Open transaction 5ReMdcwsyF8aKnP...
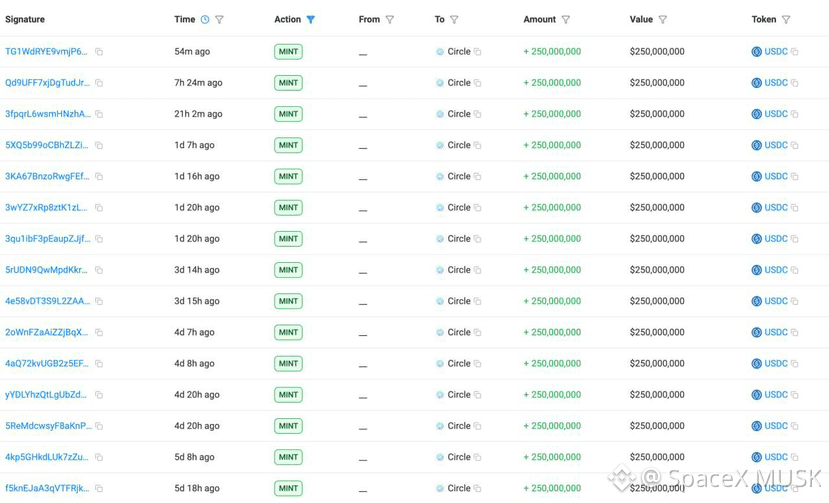The width and height of the screenshot is (829, 503). pyautogui.click(x=48, y=426)
